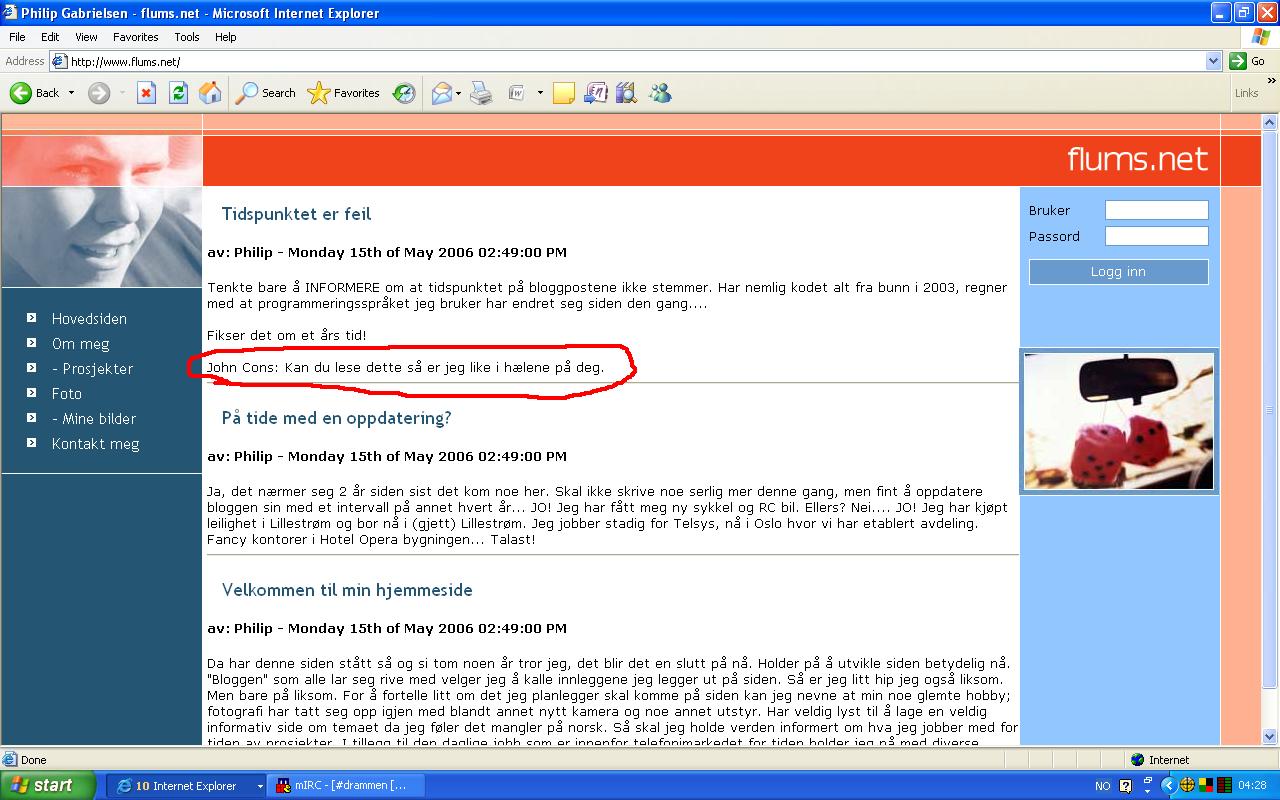Screen dimensions: 1280x800
Task: Open the Search pane with magnifier icon
Action: 266,93
